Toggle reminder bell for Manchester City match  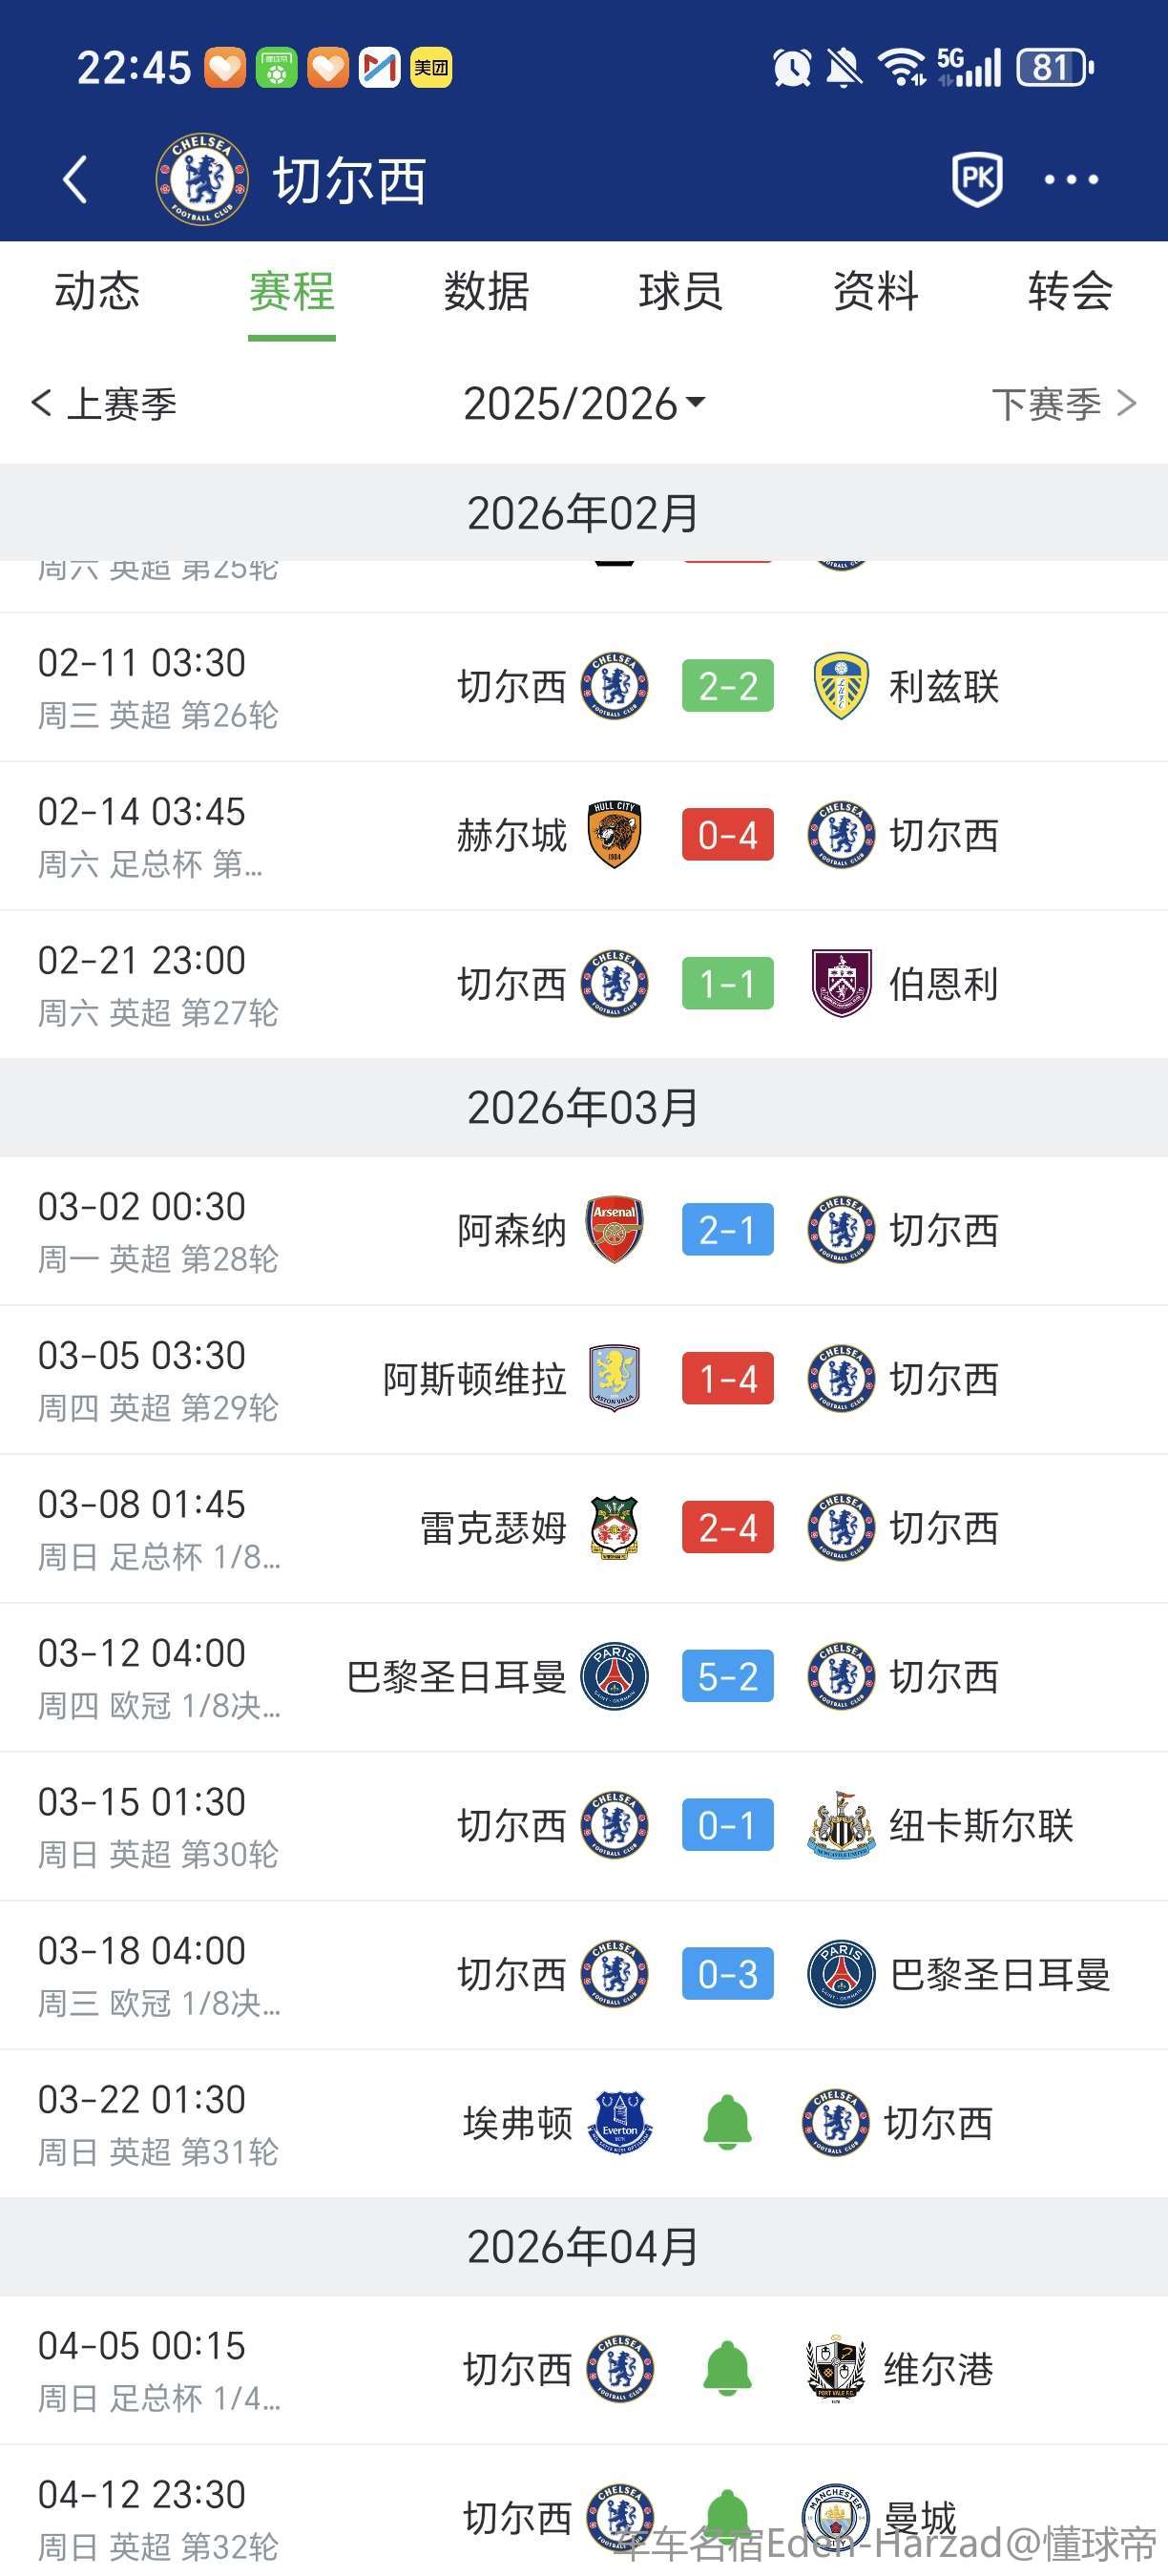[x=727, y=2515]
